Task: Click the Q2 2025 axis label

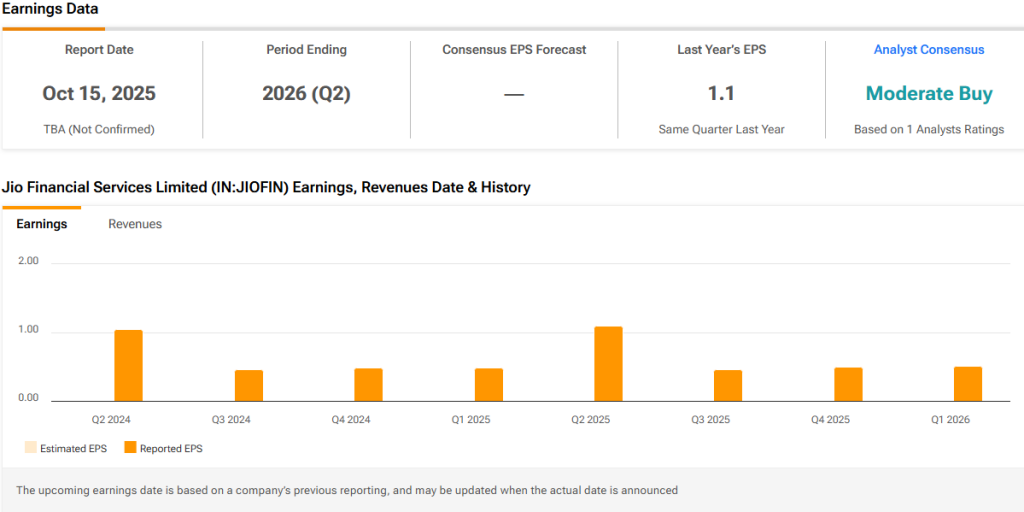Action: click(590, 420)
